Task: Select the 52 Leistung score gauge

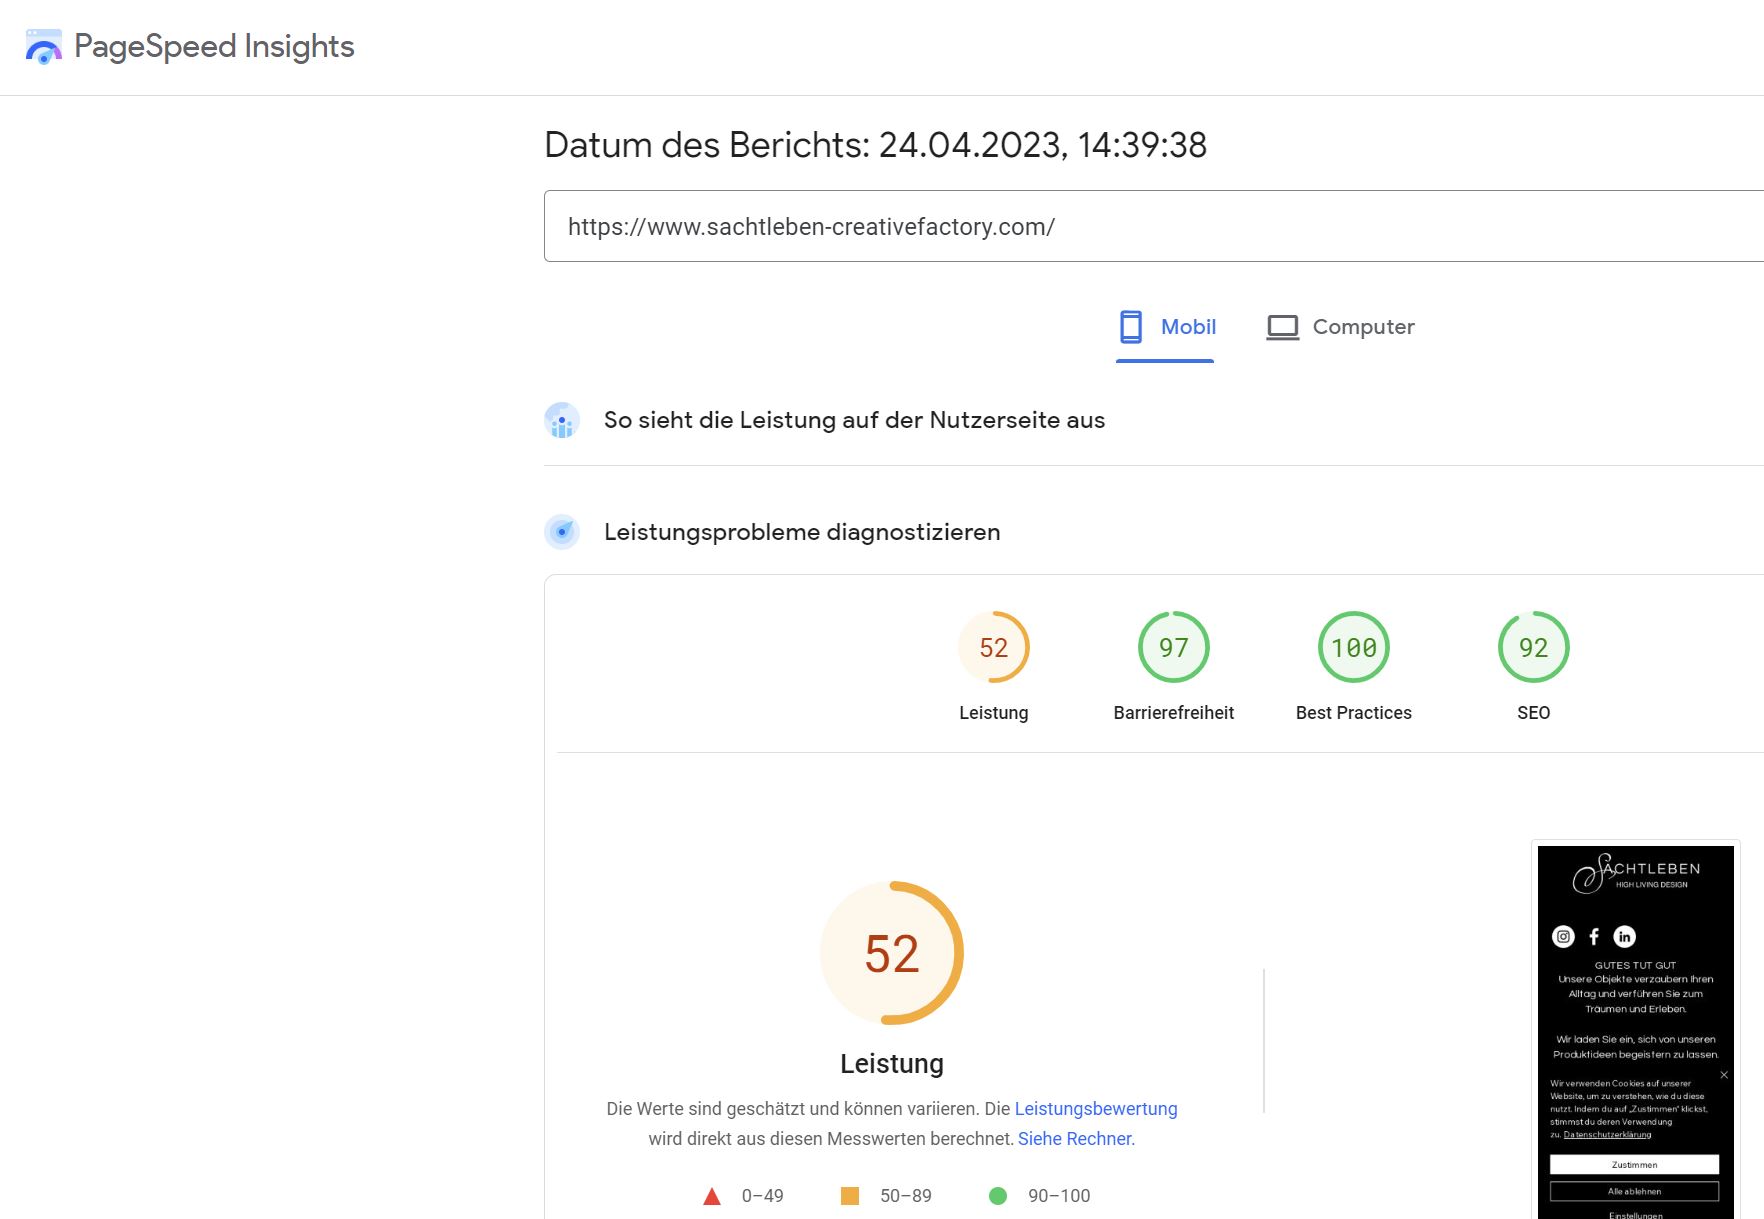Action: pos(994,647)
